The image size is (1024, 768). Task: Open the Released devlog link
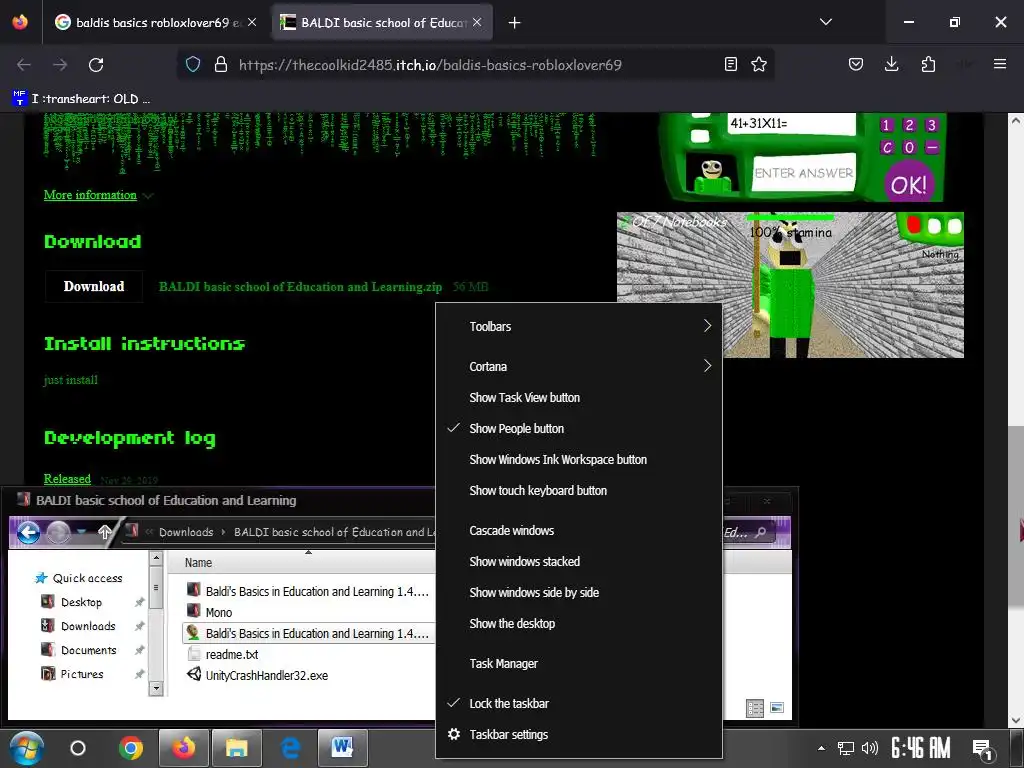point(67,479)
